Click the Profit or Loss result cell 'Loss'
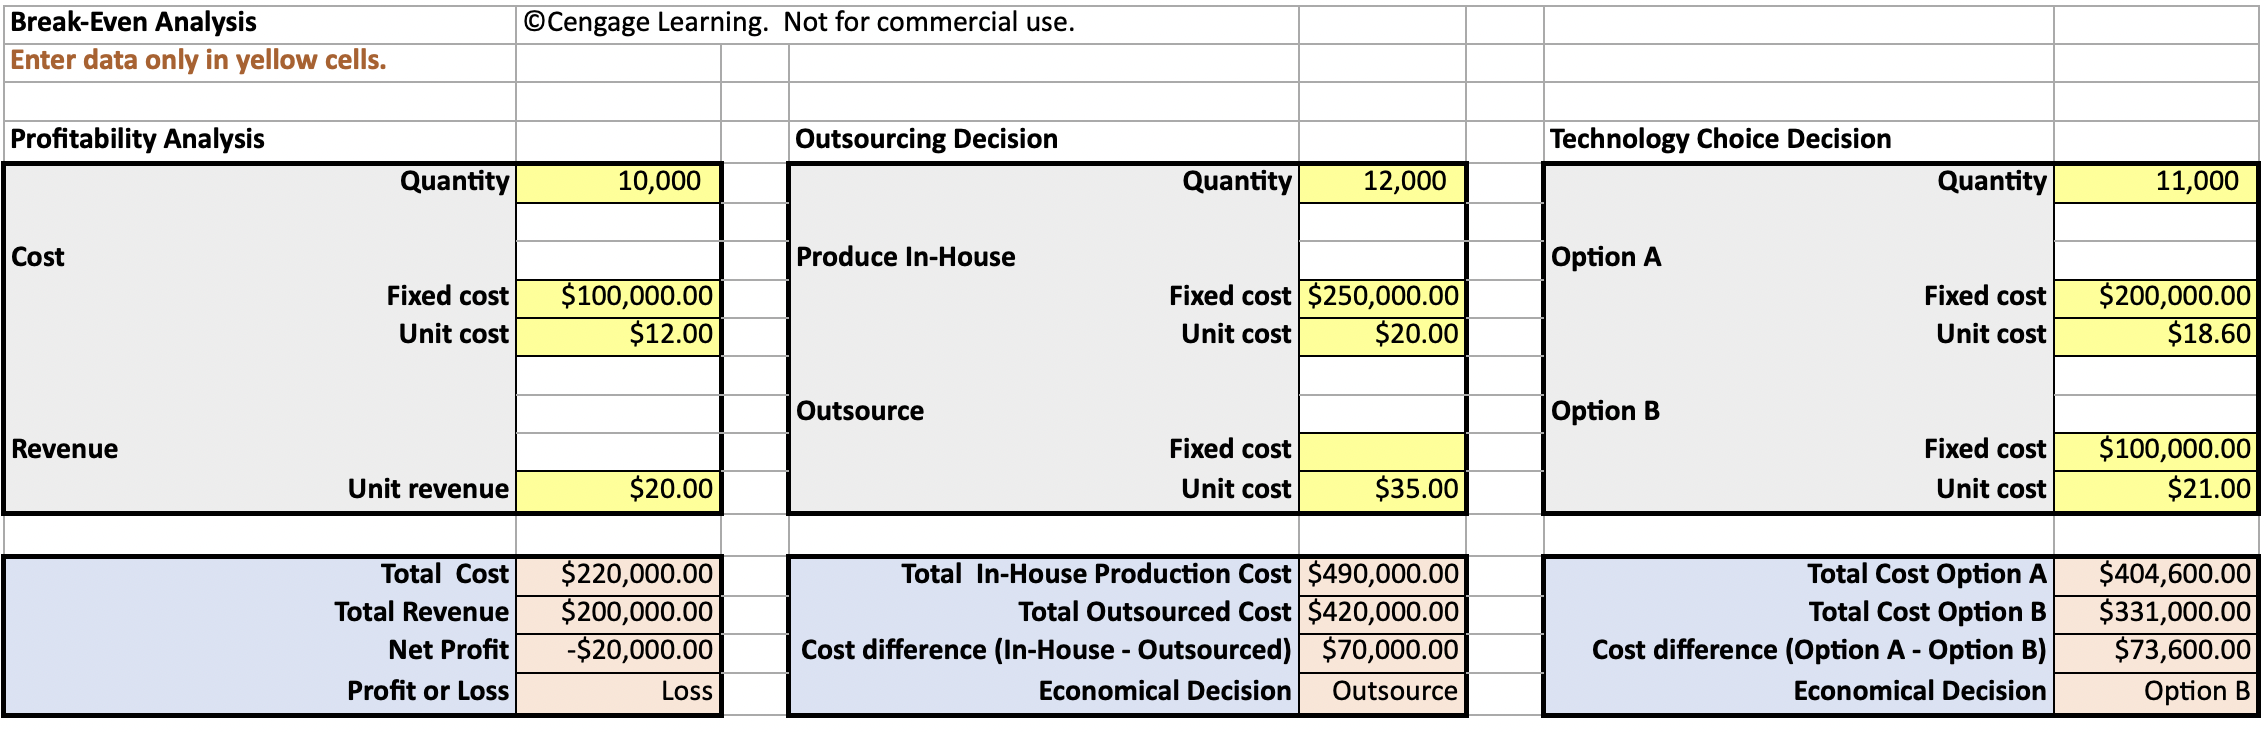 [x=618, y=692]
